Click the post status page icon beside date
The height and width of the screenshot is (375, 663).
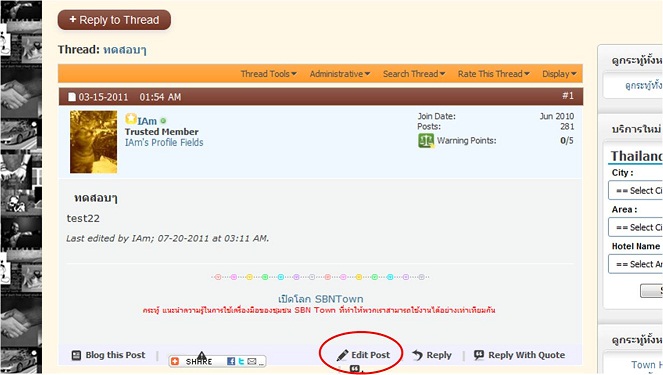[72, 97]
